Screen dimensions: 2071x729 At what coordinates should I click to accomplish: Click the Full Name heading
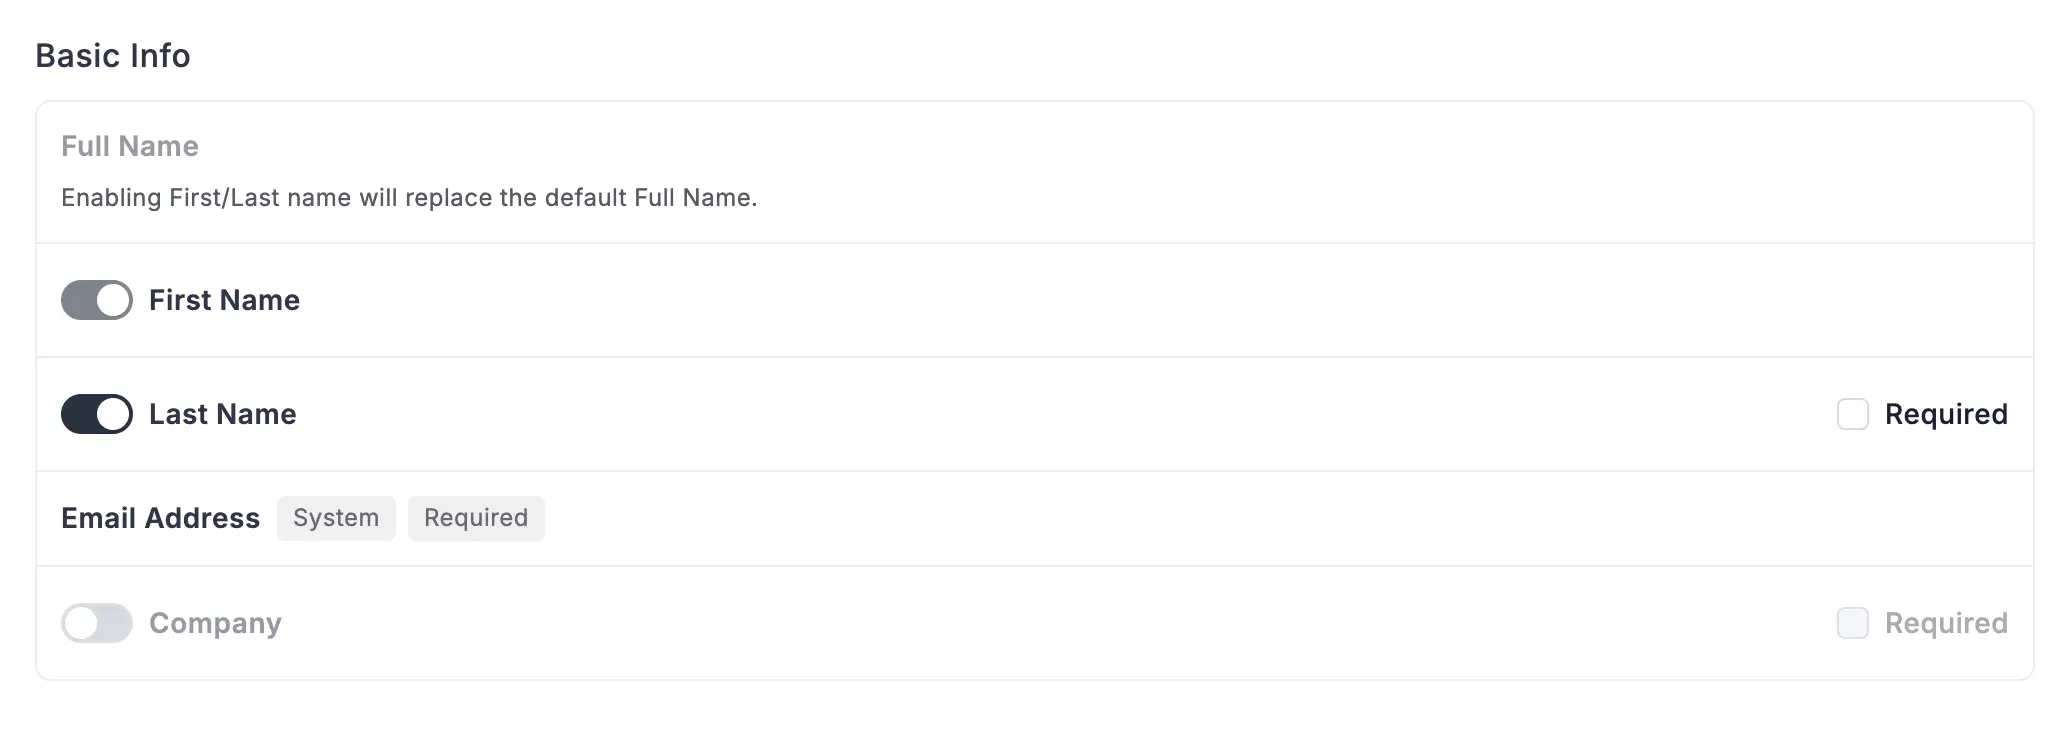[130, 146]
